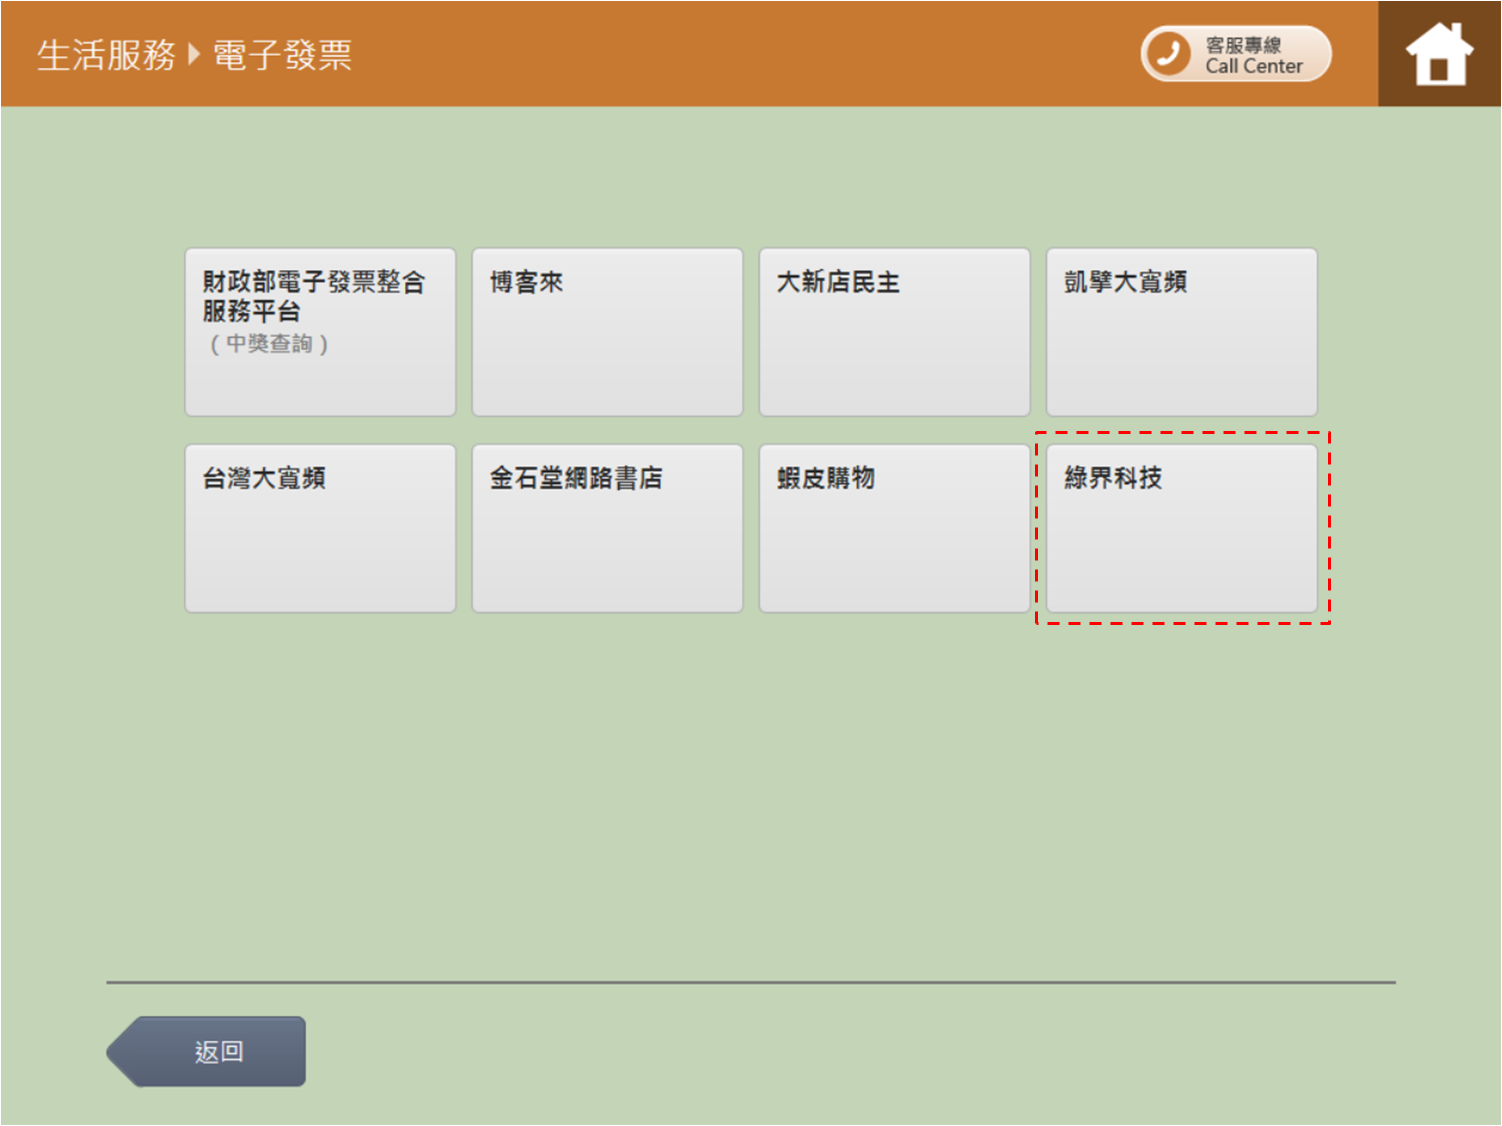Open the 客服專線 Call Center button
1502x1126 pixels.
tap(1236, 54)
